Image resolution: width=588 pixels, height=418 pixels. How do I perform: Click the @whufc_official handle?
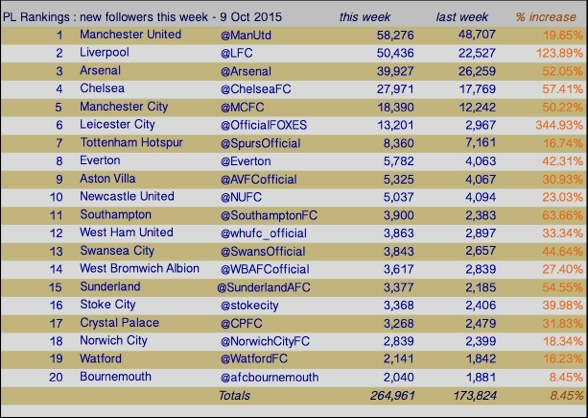[264, 233]
